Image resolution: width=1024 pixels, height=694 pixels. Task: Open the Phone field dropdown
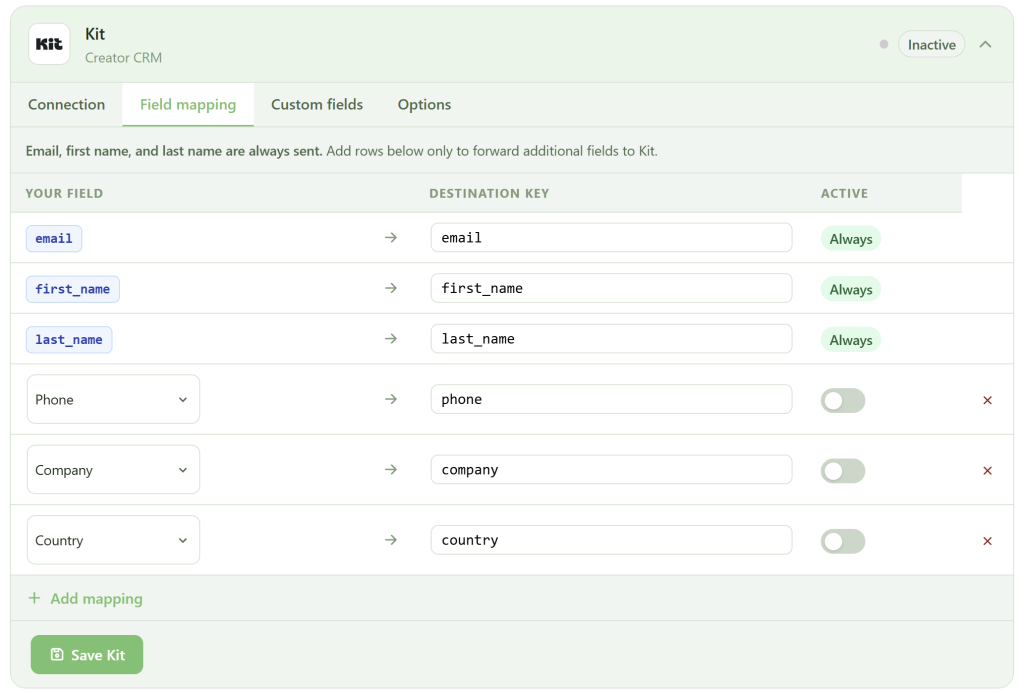[x=113, y=399]
